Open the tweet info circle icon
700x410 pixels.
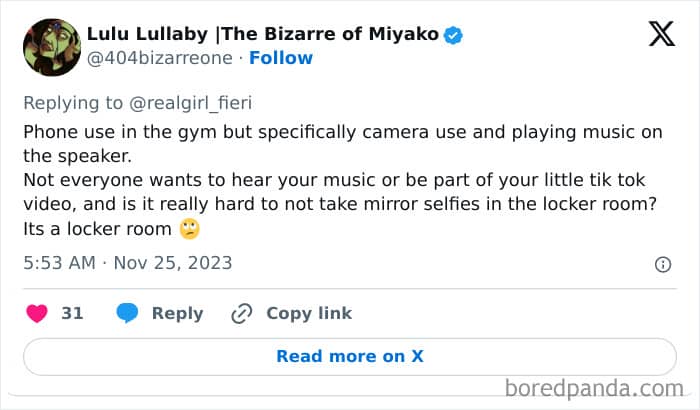pos(662,265)
